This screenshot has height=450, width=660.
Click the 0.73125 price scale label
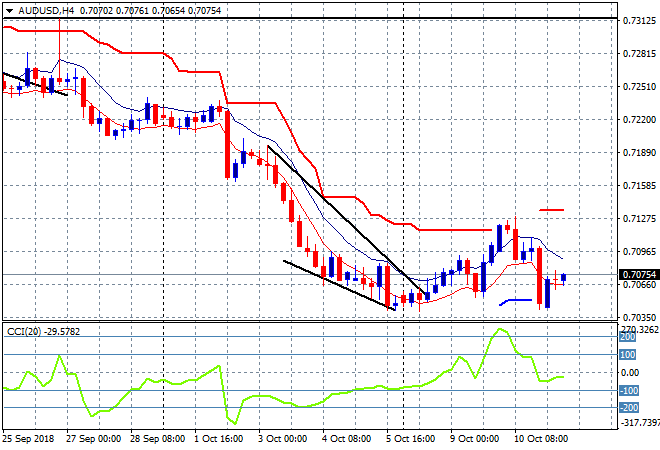tap(639, 20)
